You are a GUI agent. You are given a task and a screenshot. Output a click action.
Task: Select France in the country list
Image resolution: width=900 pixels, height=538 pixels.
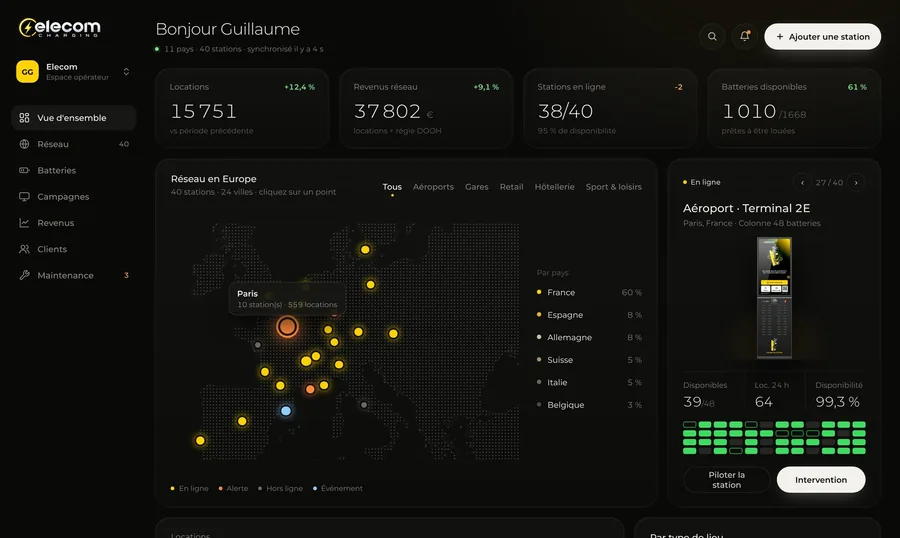pyautogui.click(x=589, y=292)
